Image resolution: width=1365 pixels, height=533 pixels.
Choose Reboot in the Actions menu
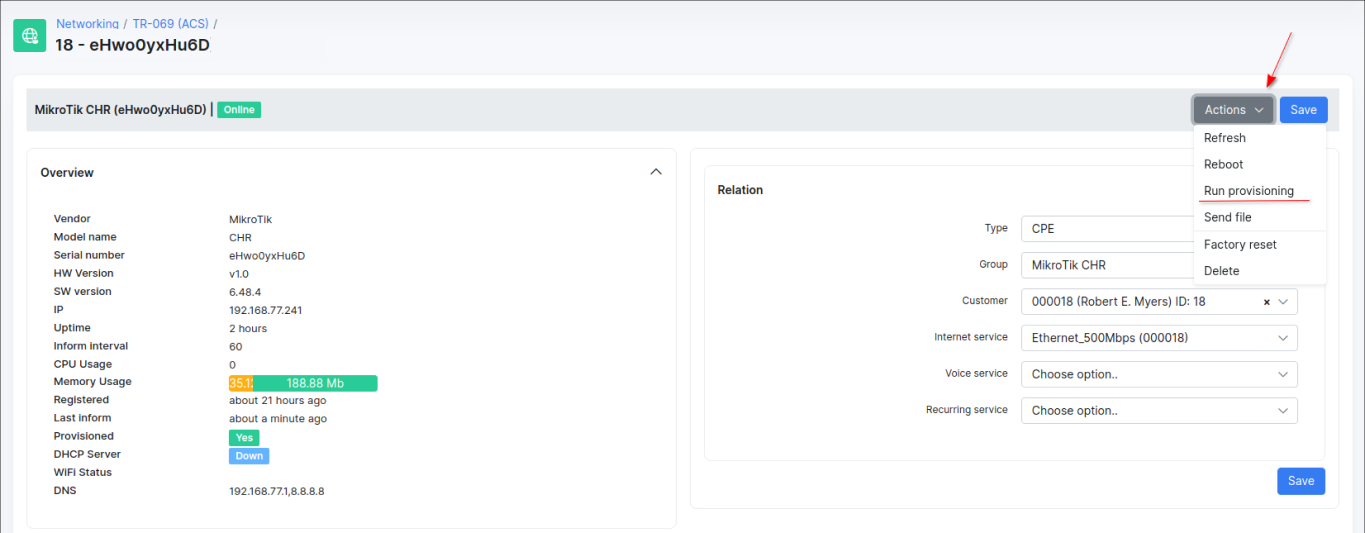click(x=1223, y=164)
